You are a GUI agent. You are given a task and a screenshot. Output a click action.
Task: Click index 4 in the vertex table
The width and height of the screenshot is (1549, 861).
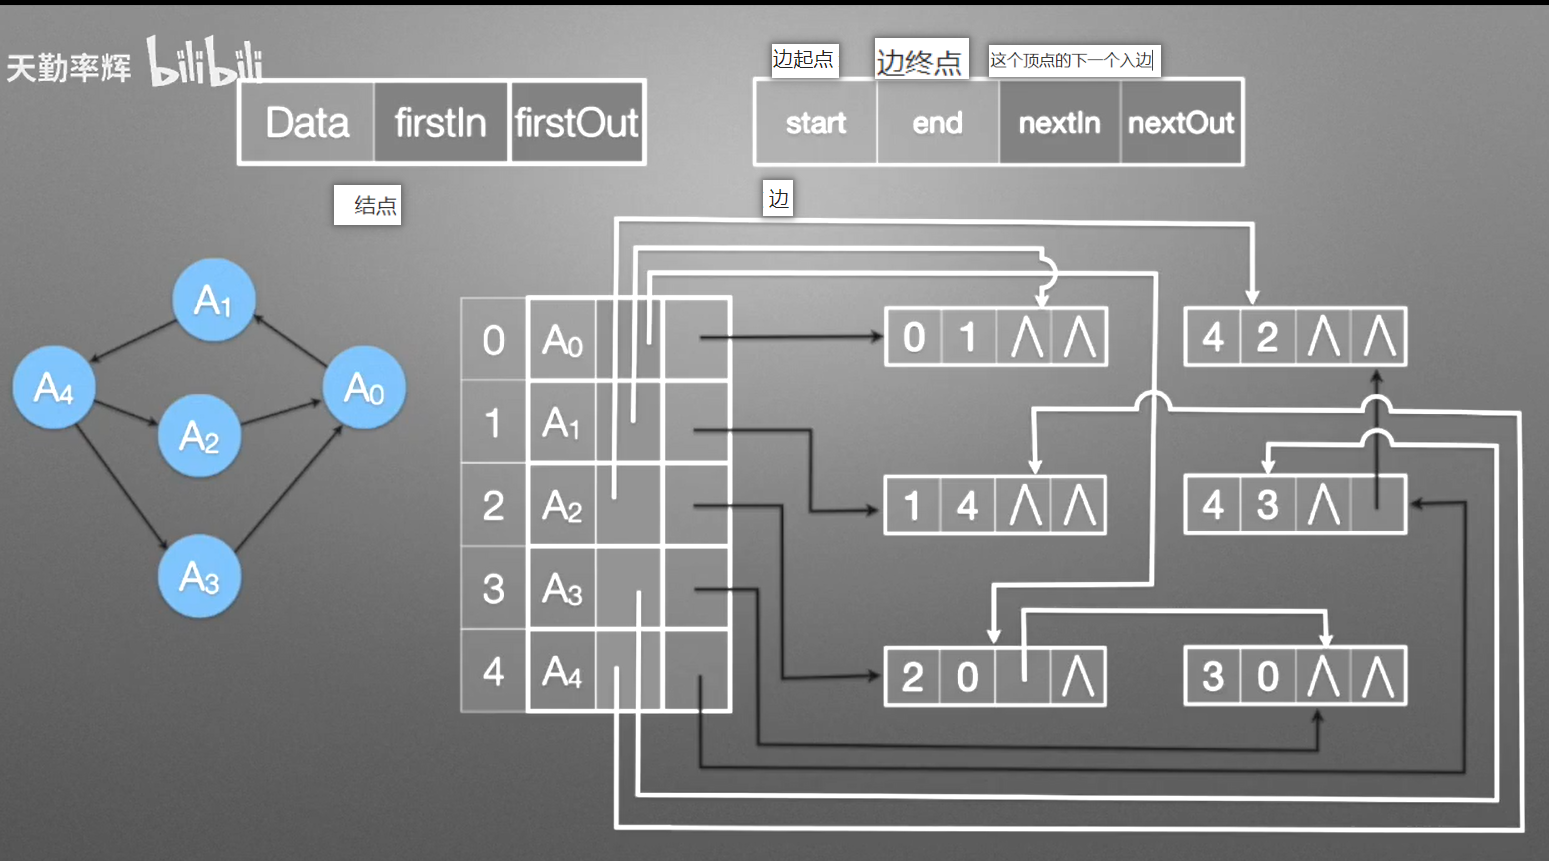tap(494, 671)
